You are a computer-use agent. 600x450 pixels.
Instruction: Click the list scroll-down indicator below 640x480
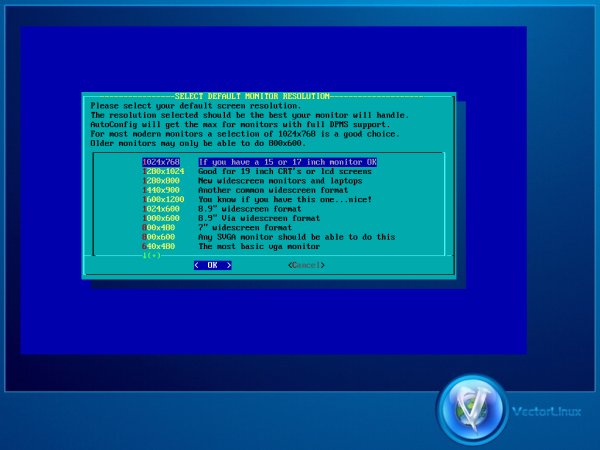tap(152, 256)
